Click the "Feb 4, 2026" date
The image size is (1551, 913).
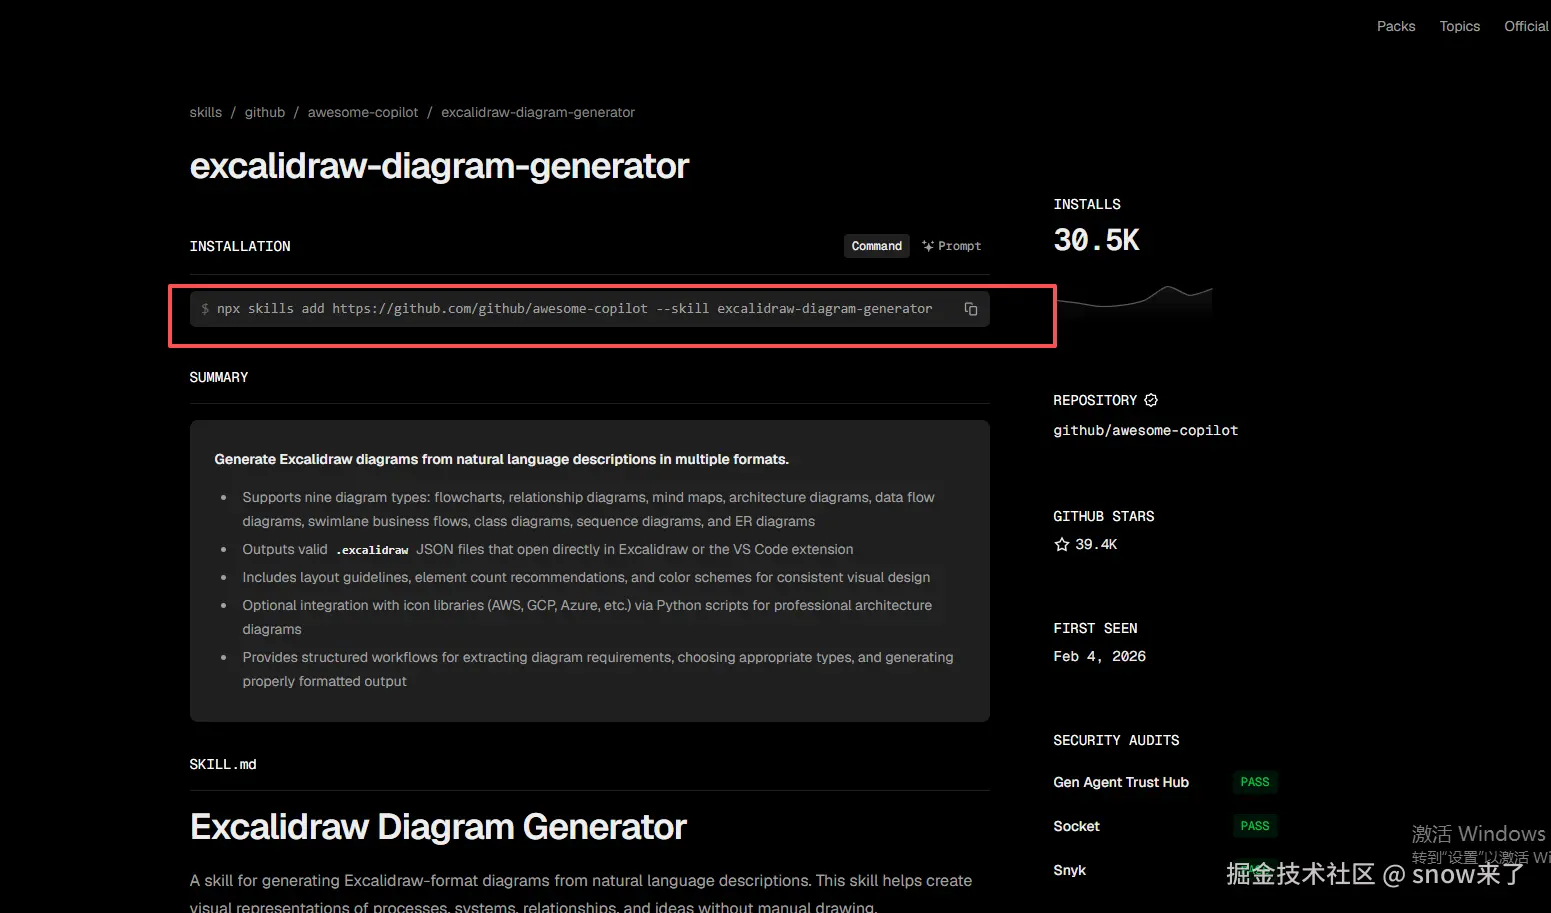pyautogui.click(x=1099, y=656)
